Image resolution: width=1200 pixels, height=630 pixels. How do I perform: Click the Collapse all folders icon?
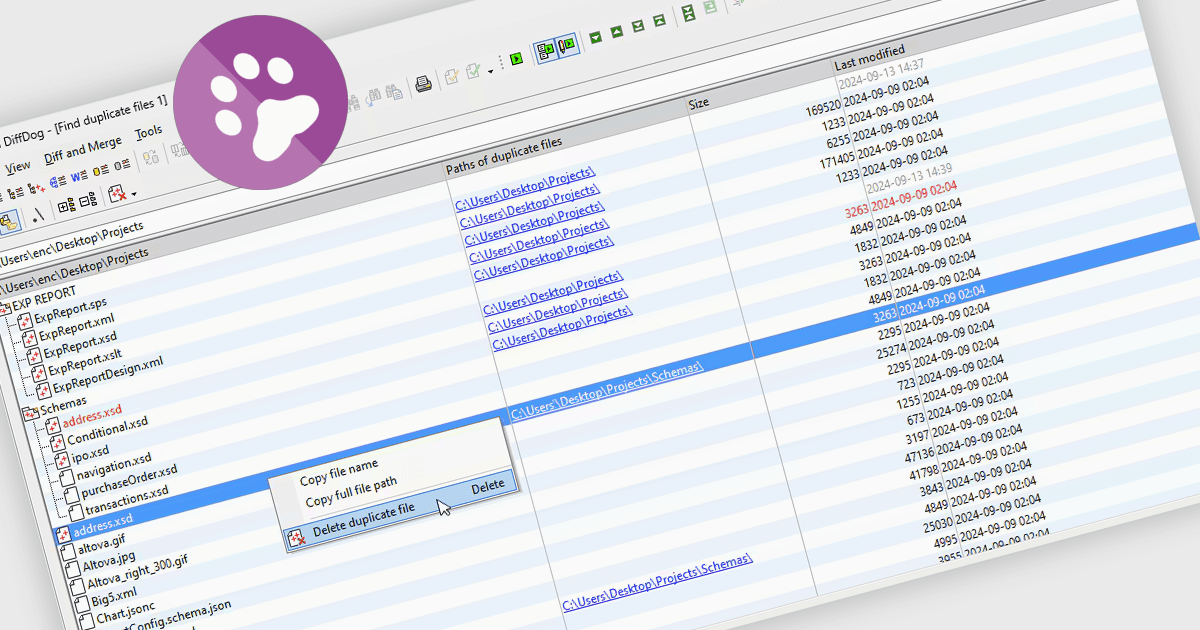(88, 201)
